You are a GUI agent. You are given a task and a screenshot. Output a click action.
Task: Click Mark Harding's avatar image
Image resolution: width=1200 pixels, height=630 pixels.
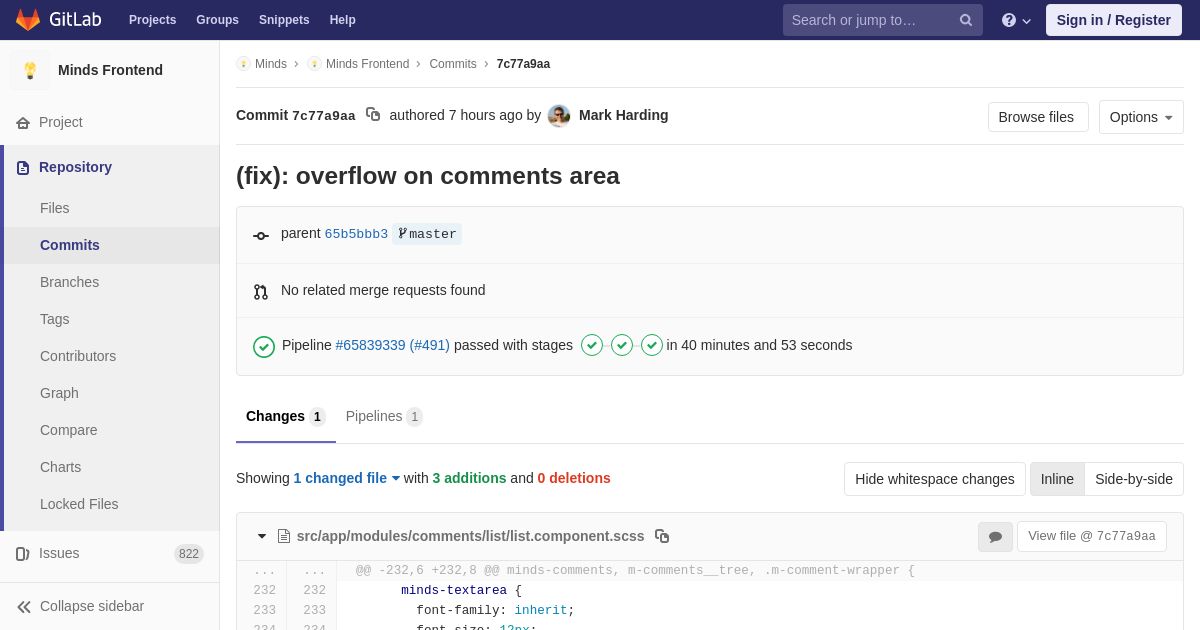pyautogui.click(x=559, y=116)
